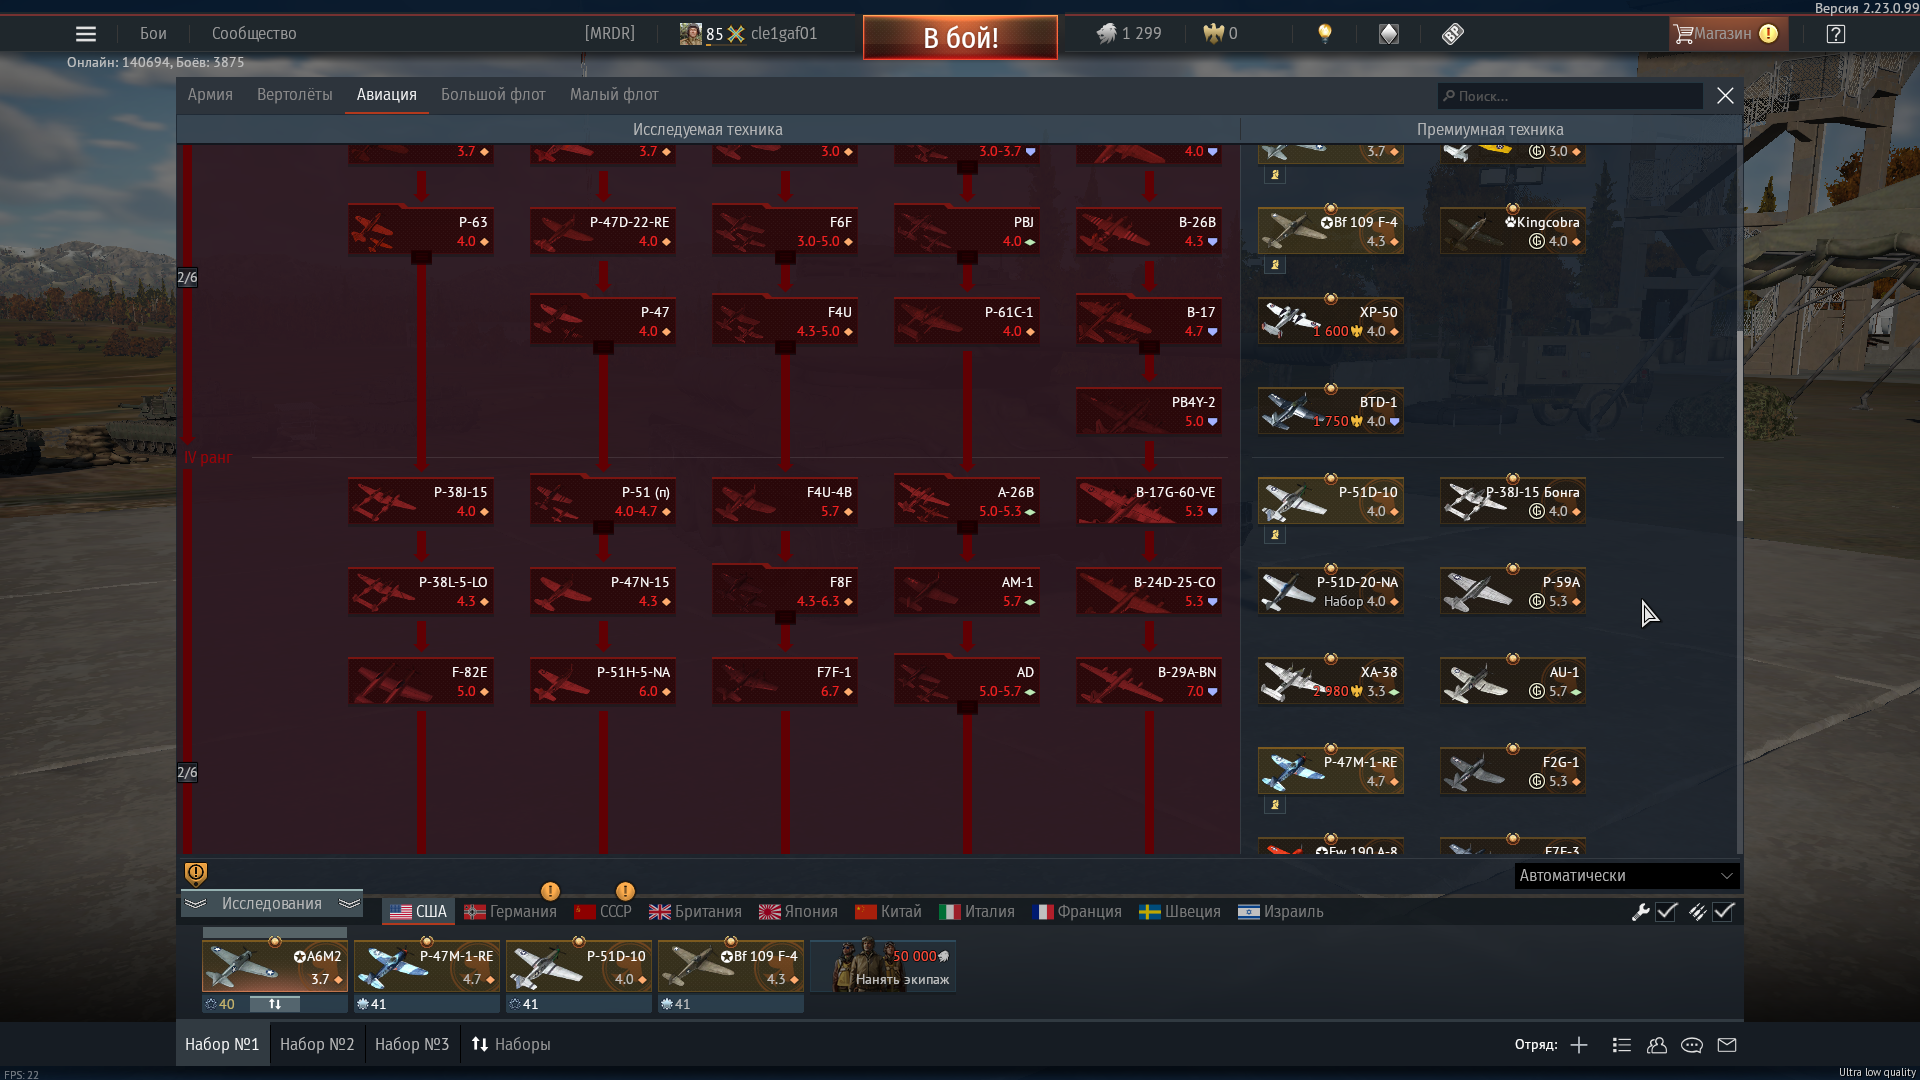
Task: Close the research tree window
Action: [1725, 95]
